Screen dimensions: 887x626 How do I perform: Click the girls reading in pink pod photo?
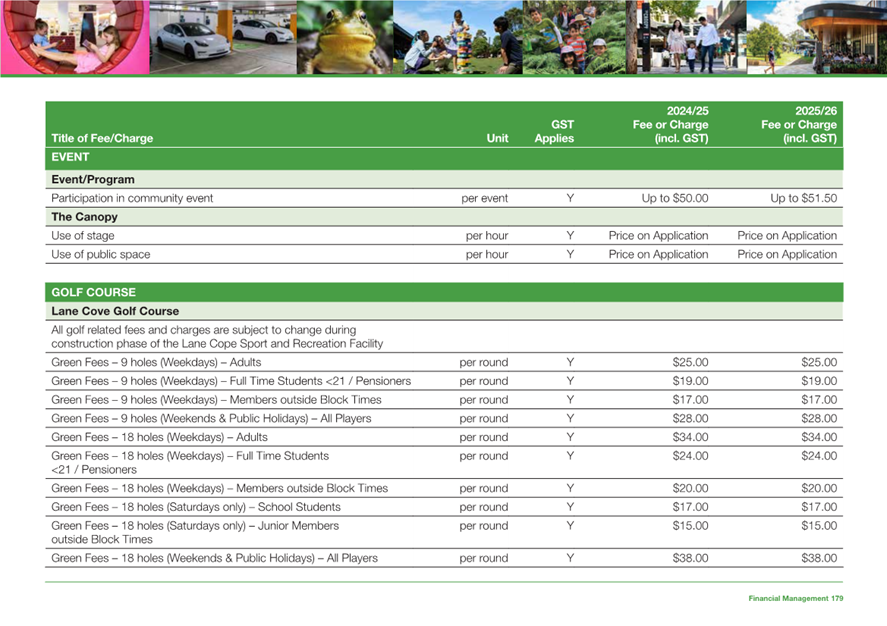[x=75, y=37]
